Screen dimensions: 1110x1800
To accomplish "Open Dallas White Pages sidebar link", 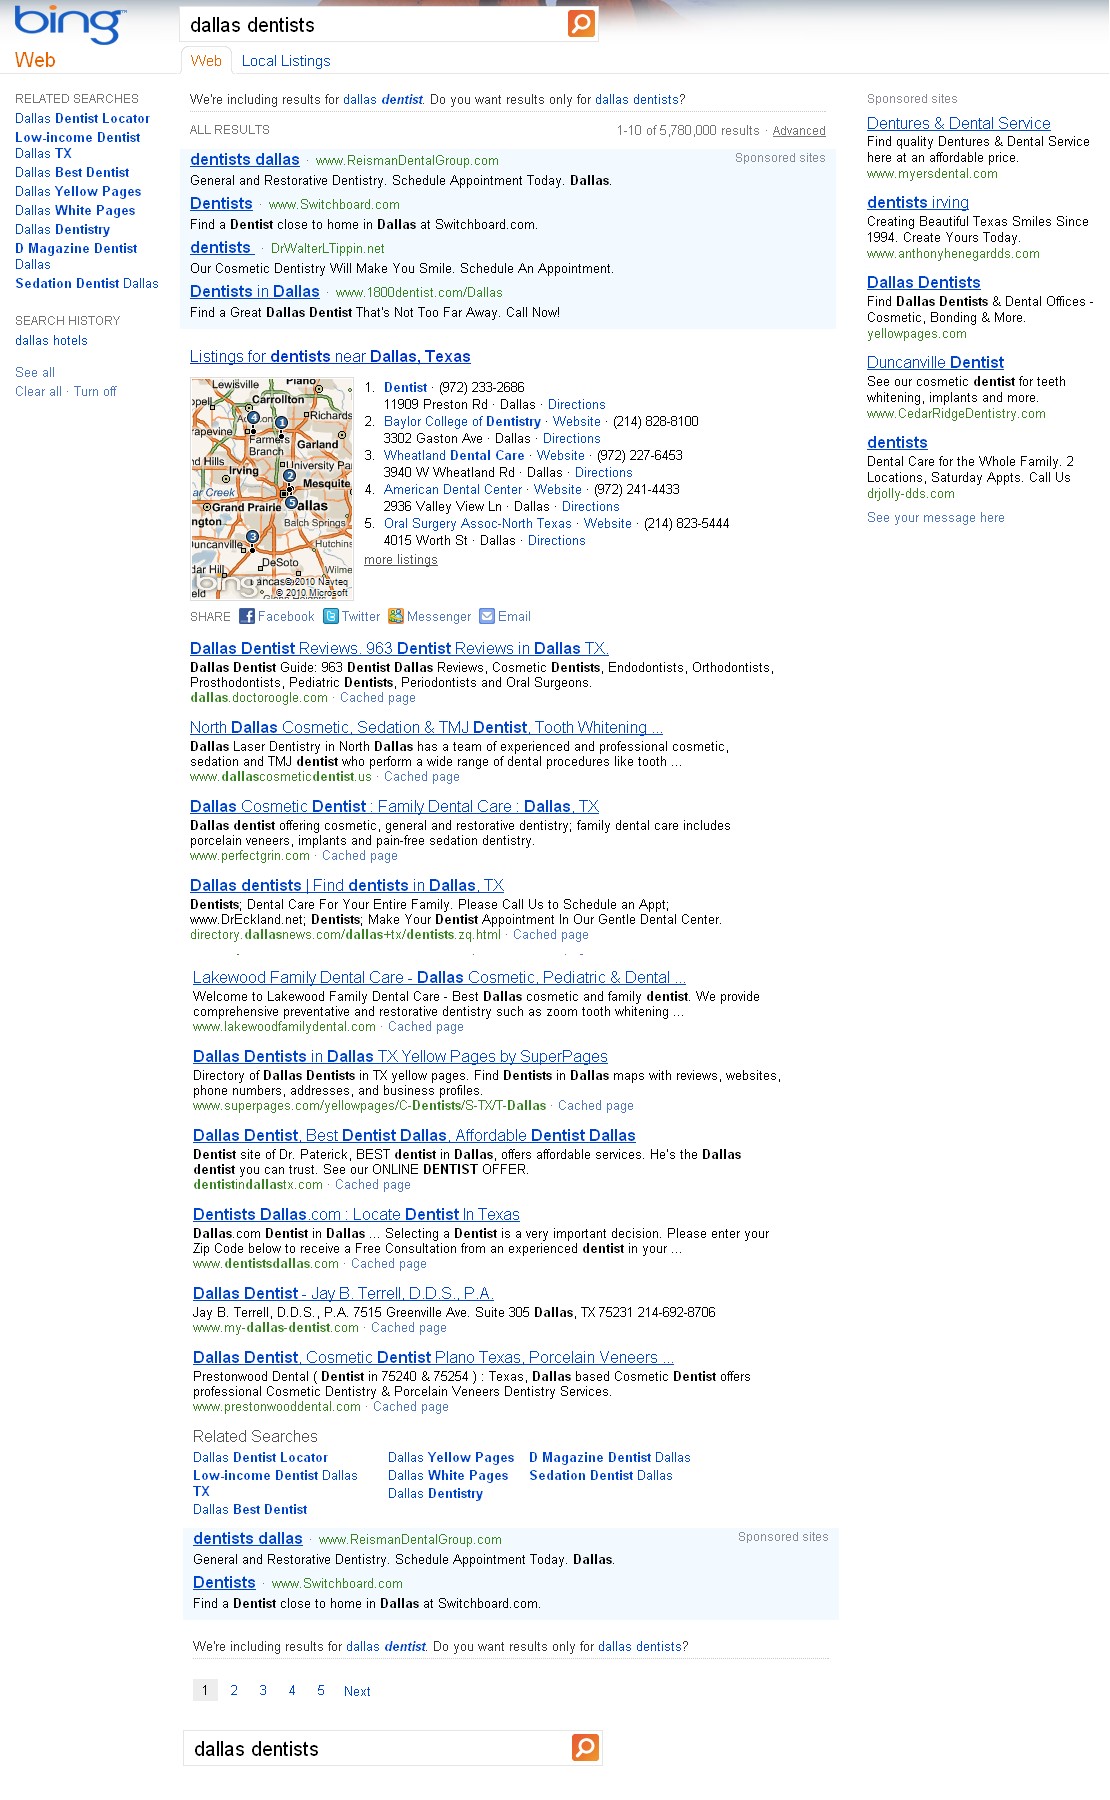I will point(75,210).
